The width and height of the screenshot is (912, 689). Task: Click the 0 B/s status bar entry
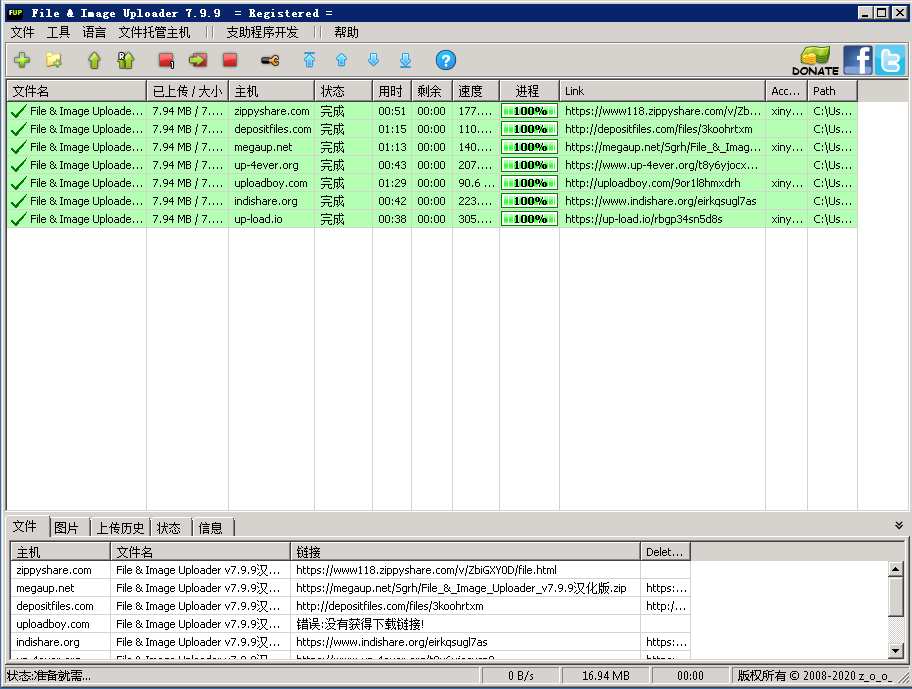pos(521,676)
